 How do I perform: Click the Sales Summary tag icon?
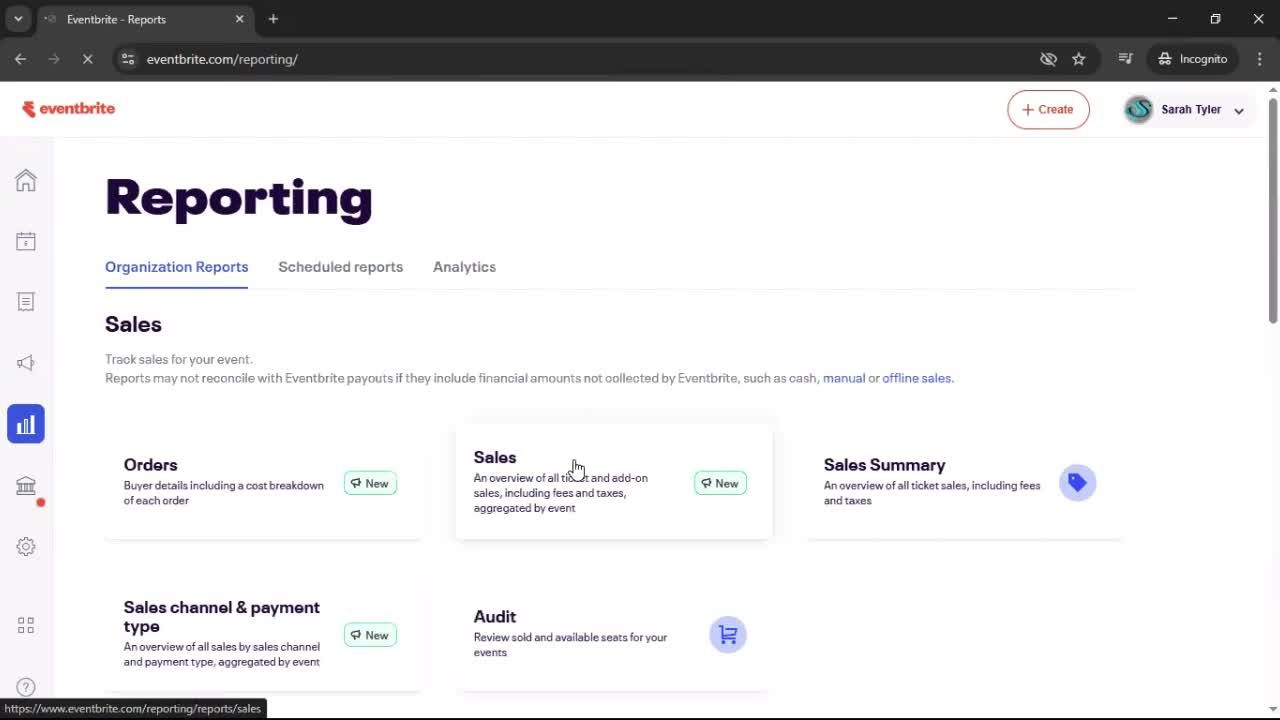(x=1077, y=482)
